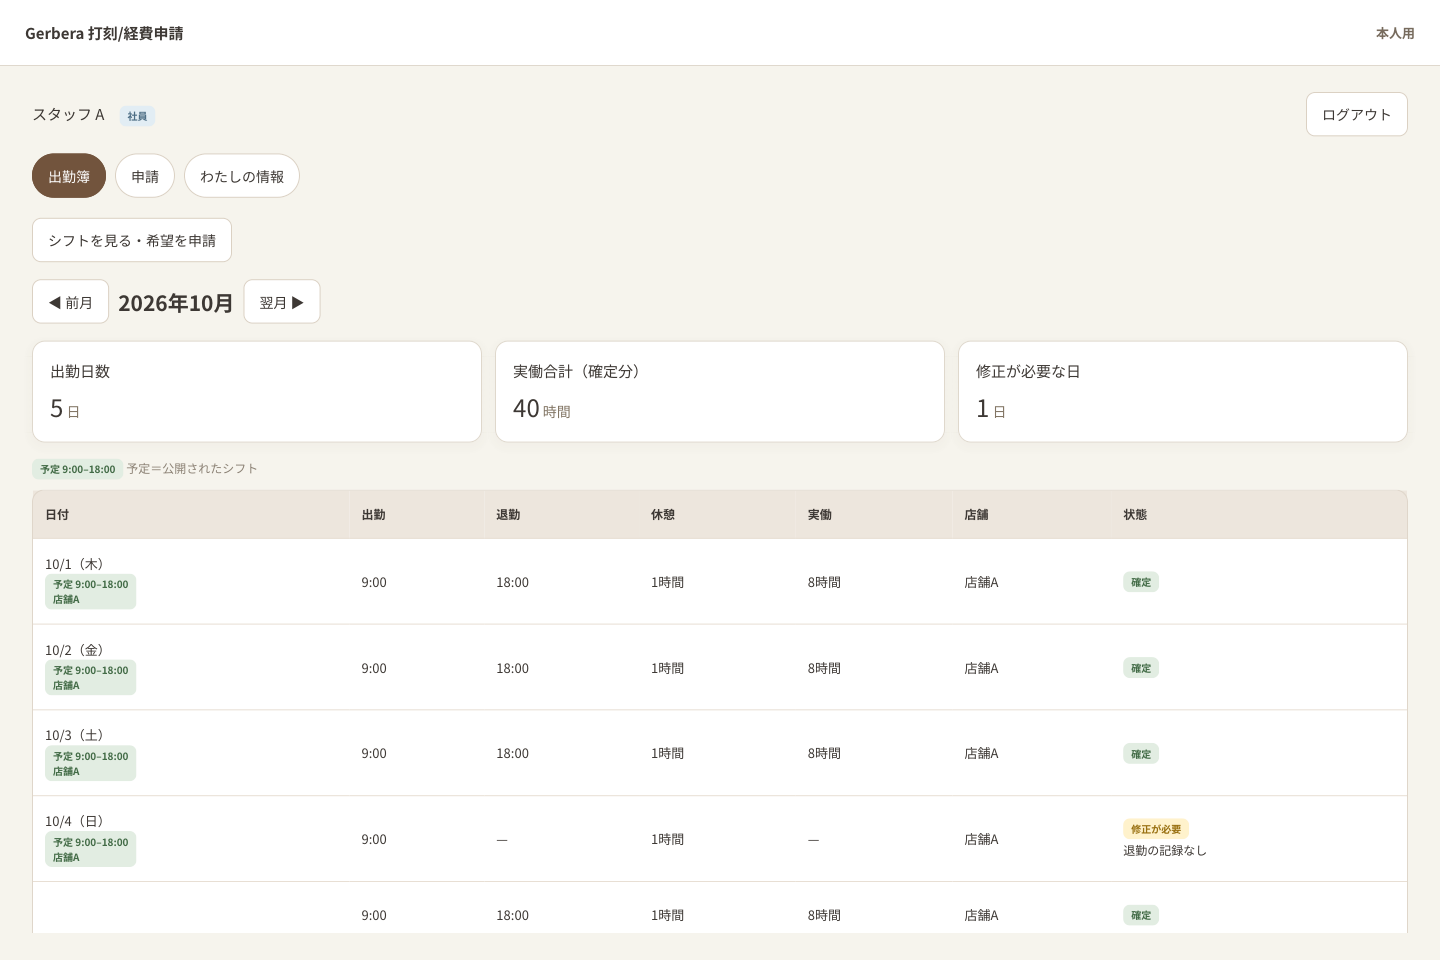Click the 社員 badge beside スタッフ A
This screenshot has width=1440, height=960.
[x=137, y=116]
